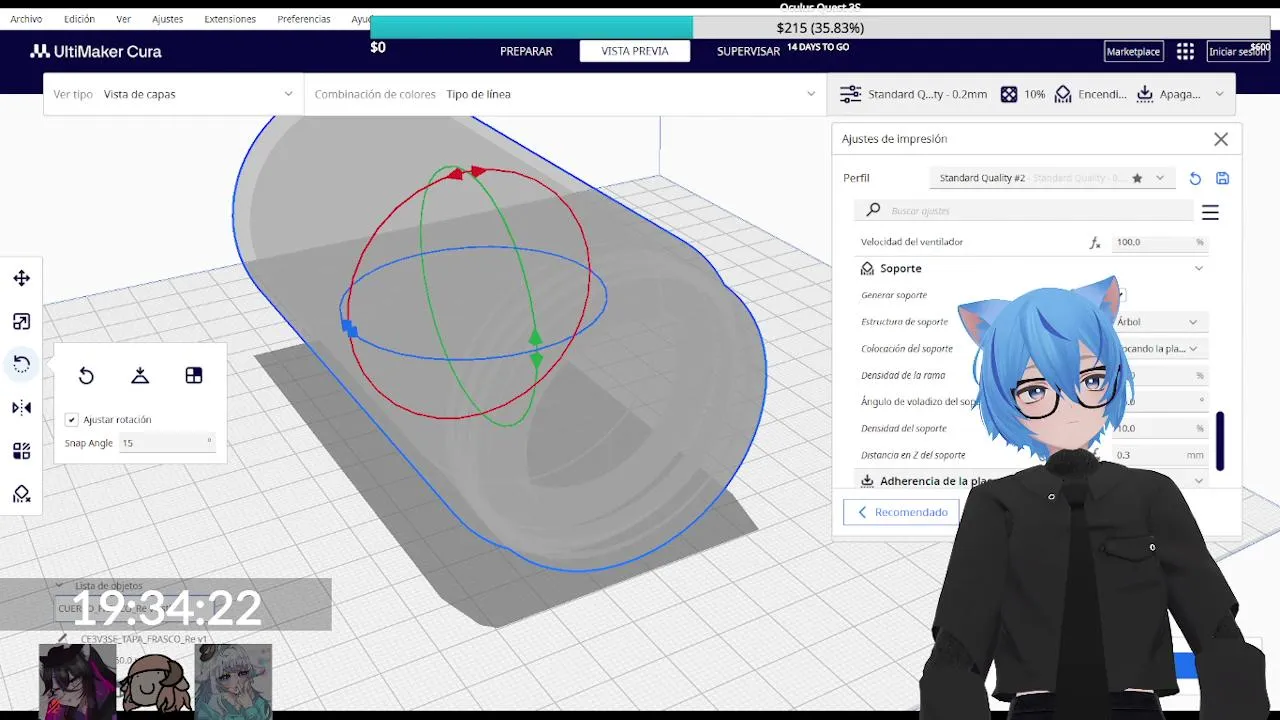1280x720 pixels.
Task: Click the Generar soporte label
Action: coord(894,295)
